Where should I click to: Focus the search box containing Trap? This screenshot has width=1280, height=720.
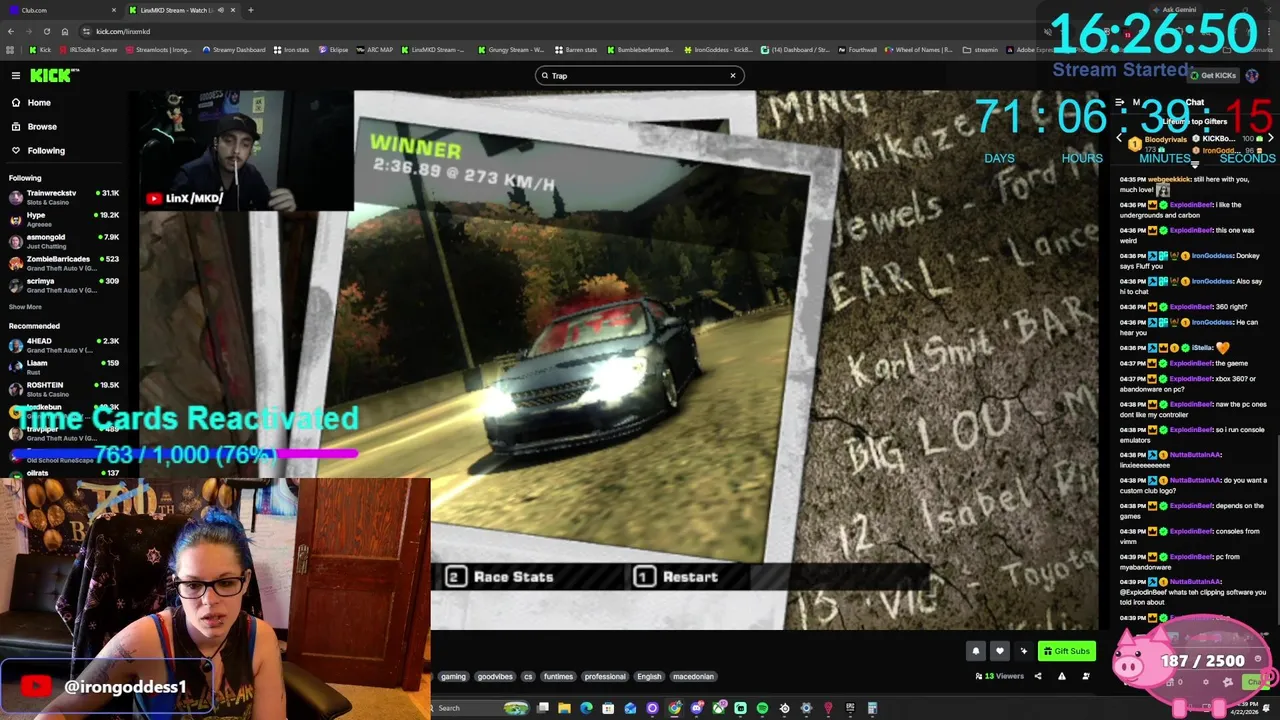[638, 75]
